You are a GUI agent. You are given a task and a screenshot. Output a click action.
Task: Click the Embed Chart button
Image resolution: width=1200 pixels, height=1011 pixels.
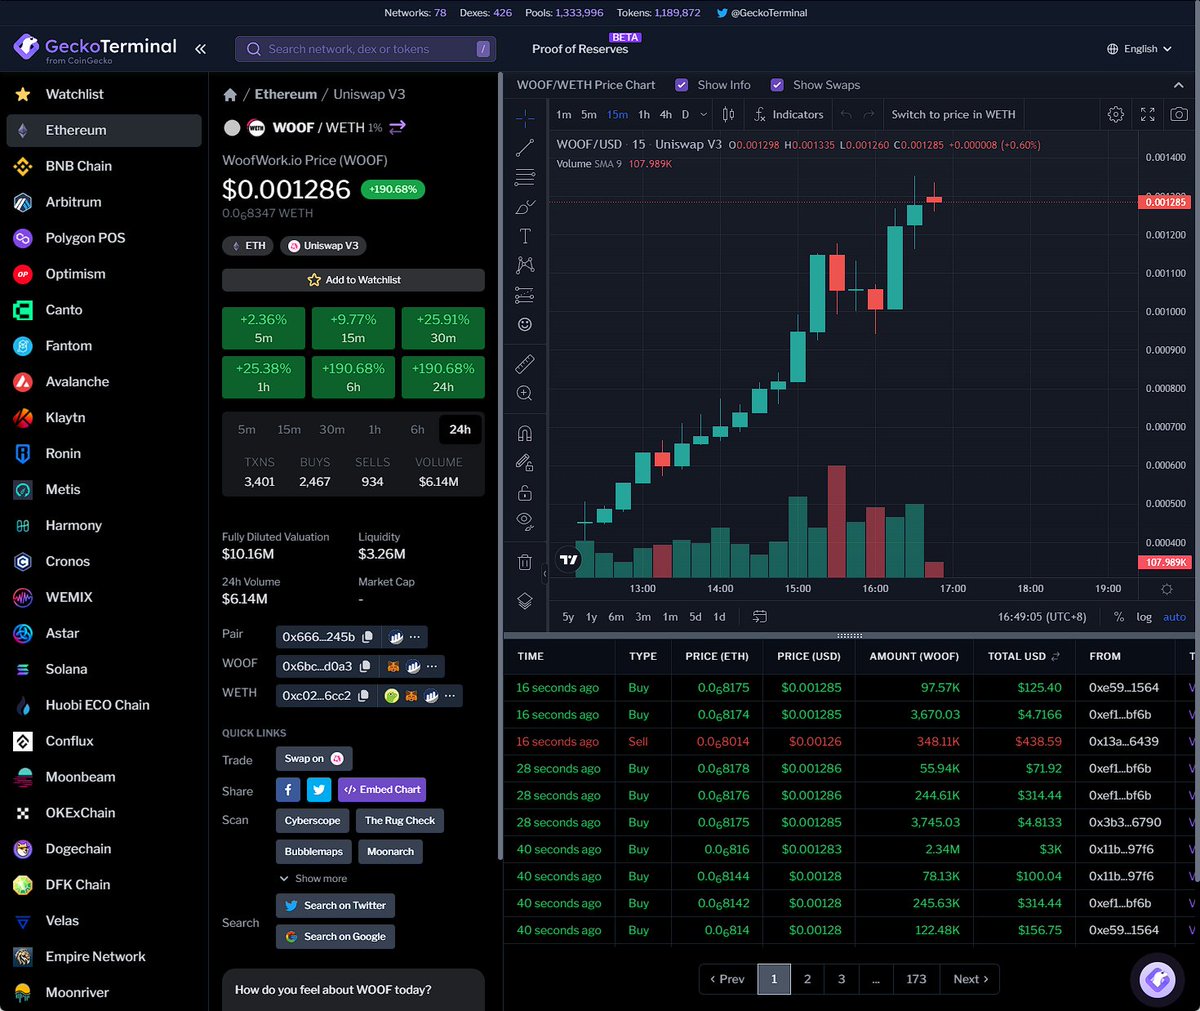click(382, 790)
